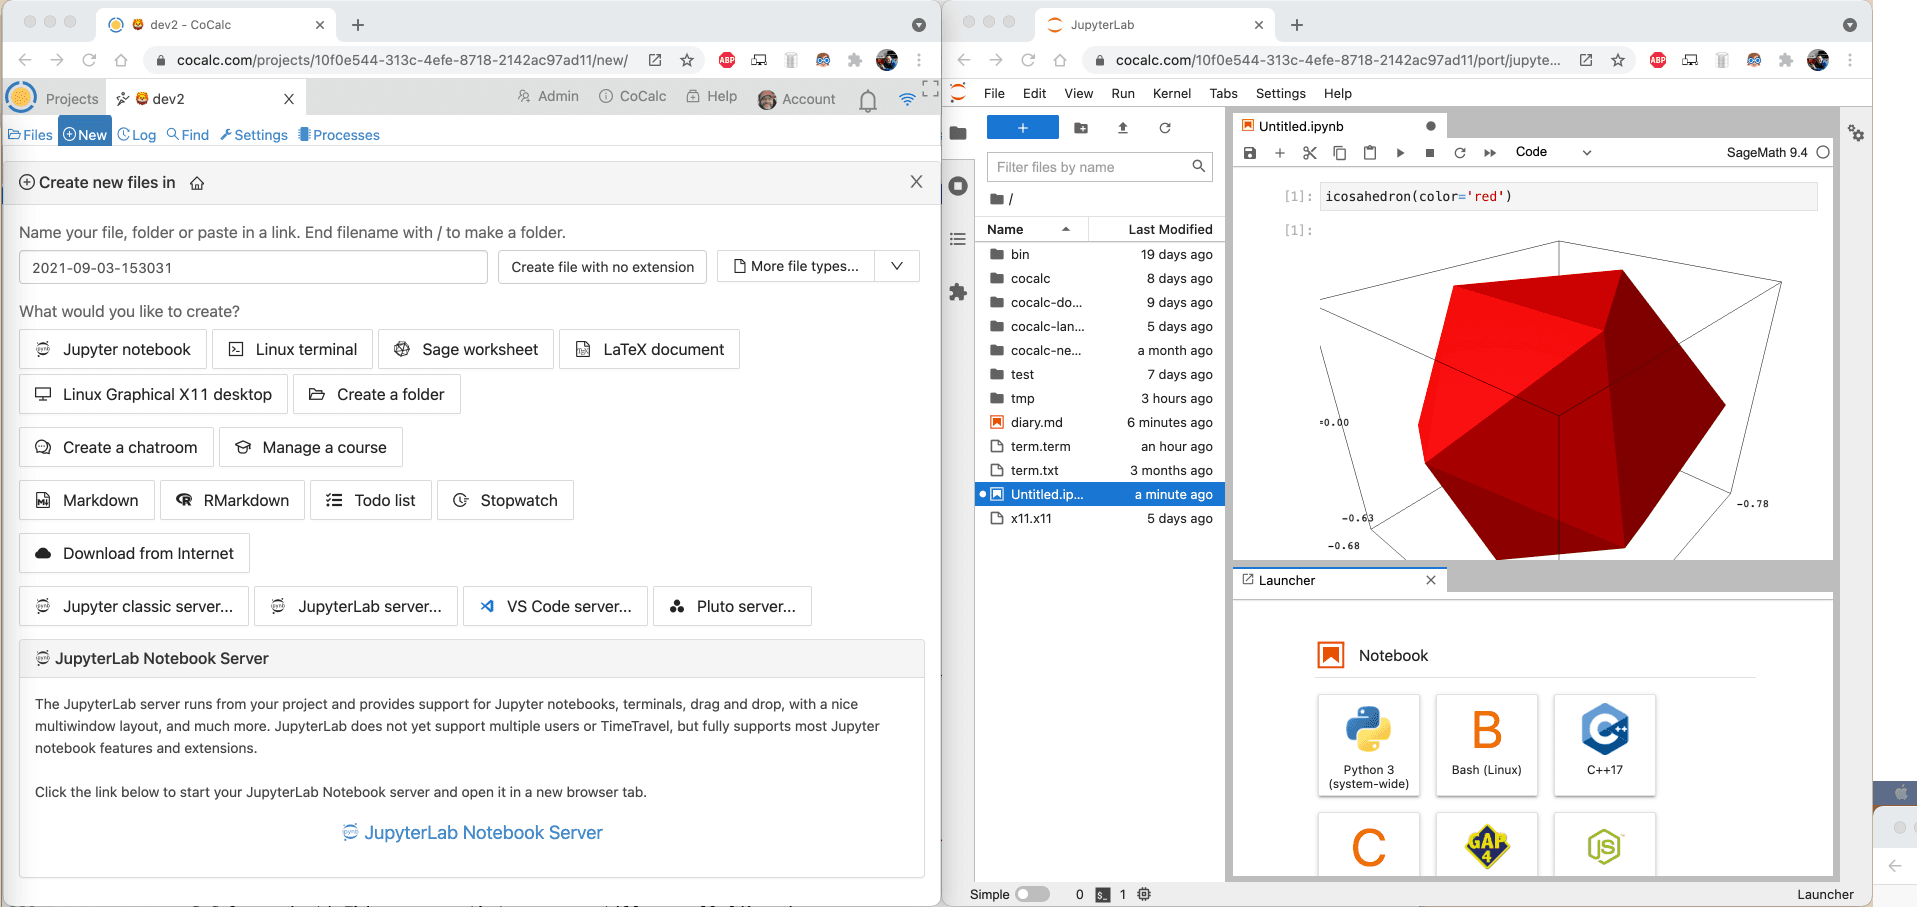The image size is (1917, 907).
Task: Open the cocalc folder in file browser
Action: click(x=1100, y=278)
